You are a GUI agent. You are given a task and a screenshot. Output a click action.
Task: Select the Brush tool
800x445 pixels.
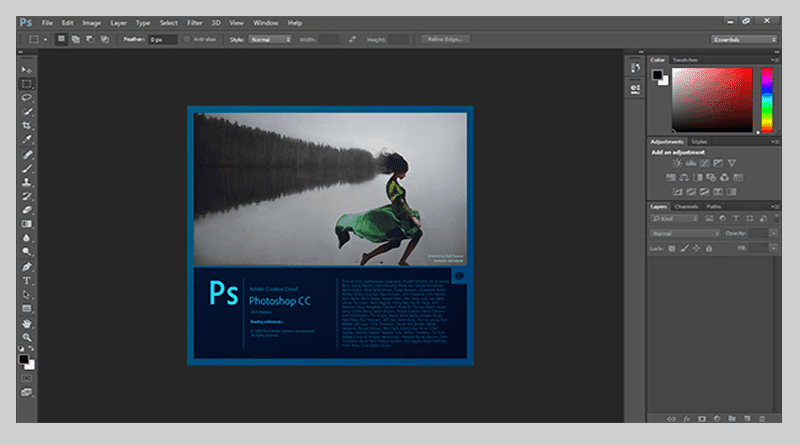[27, 168]
